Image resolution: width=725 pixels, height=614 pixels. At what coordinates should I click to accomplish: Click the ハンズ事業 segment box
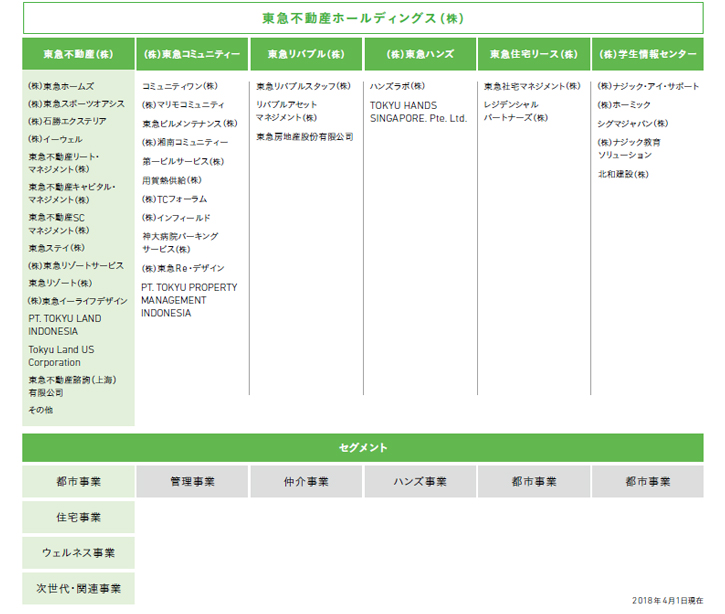(x=420, y=481)
